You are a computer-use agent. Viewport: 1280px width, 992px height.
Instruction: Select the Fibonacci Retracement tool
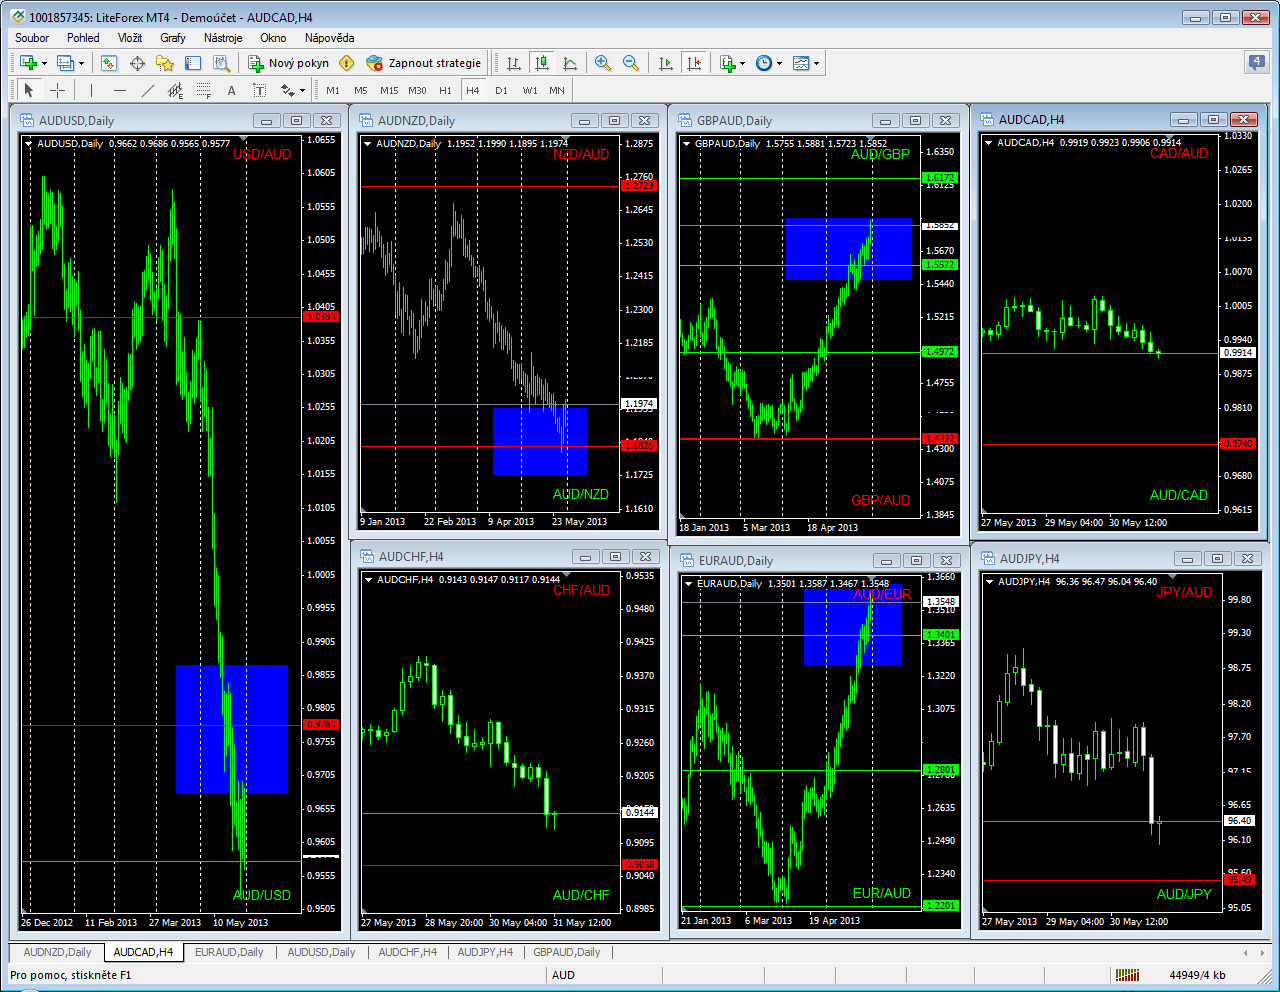(x=204, y=90)
